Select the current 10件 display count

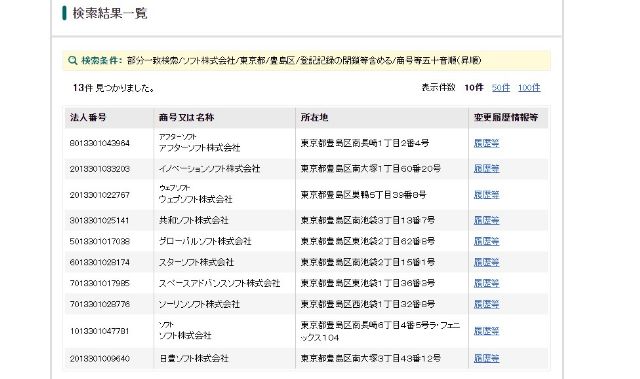point(474,88)
